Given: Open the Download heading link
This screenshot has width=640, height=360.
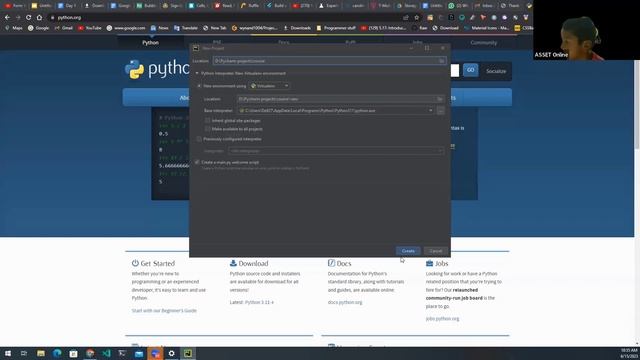Looking at the screenshot, I should click(x=249, y=264).
